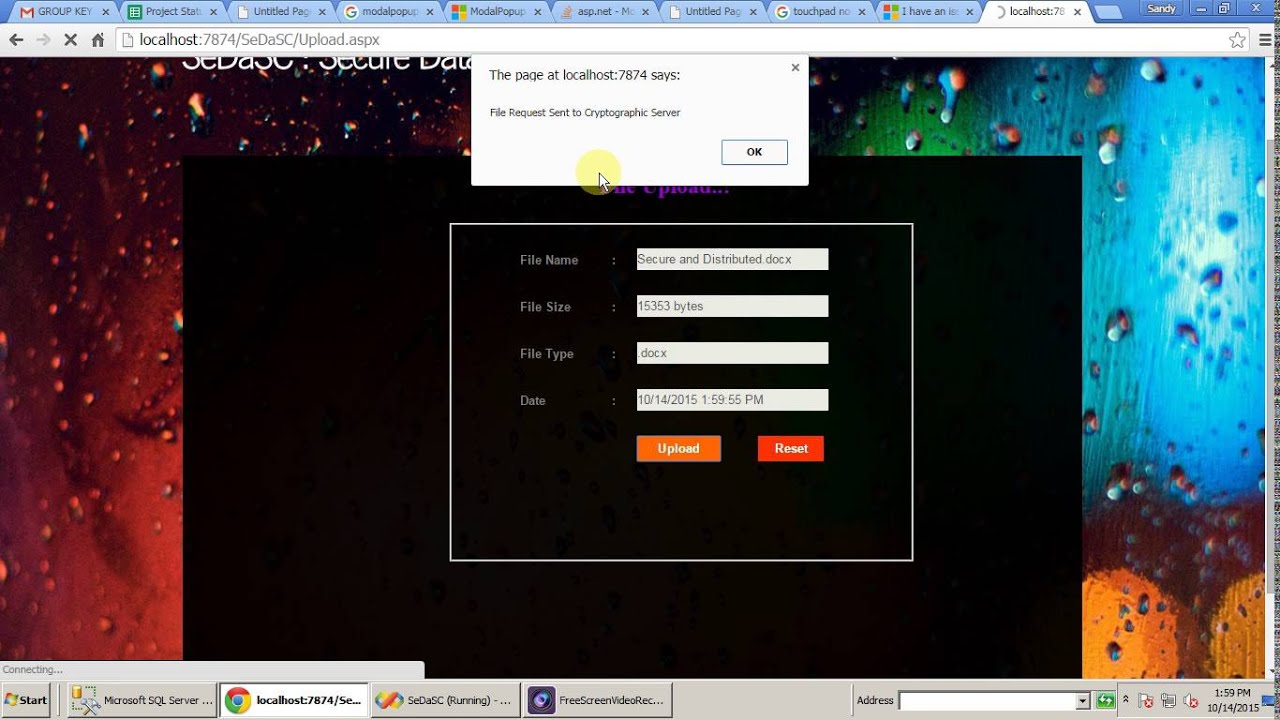1280x720 pixels.
Task: Click the File Type label
Action: tap(547, 354)
